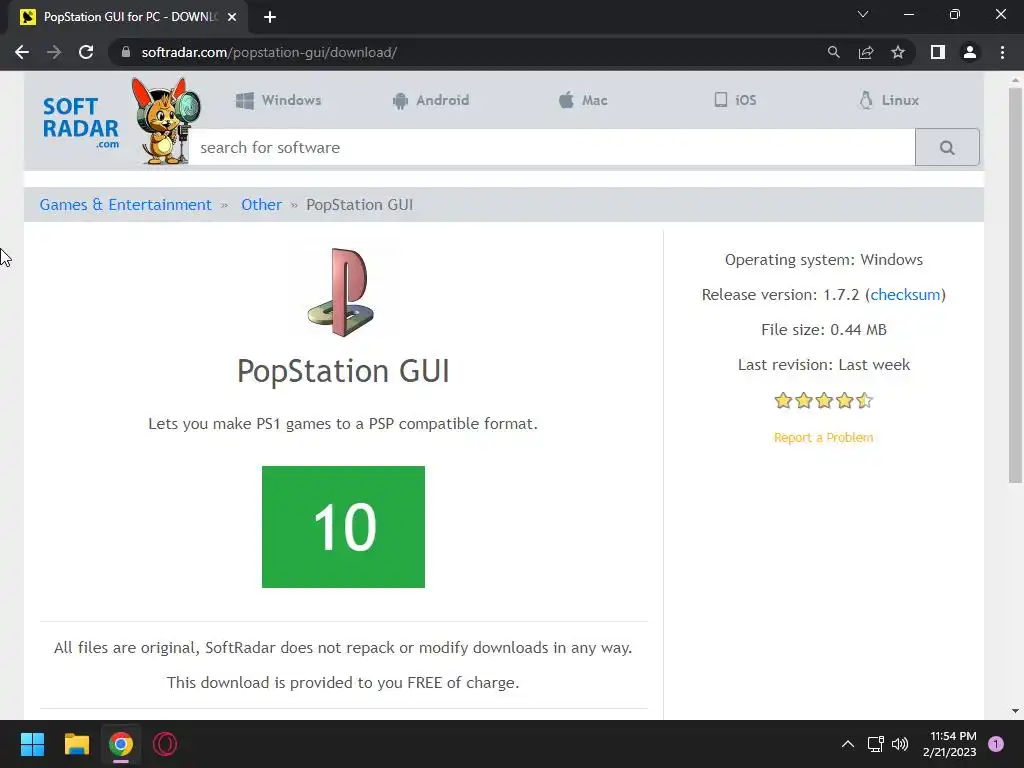Click the softradar.com address bar
1024x768 pixels.
[x=470, y=52]
